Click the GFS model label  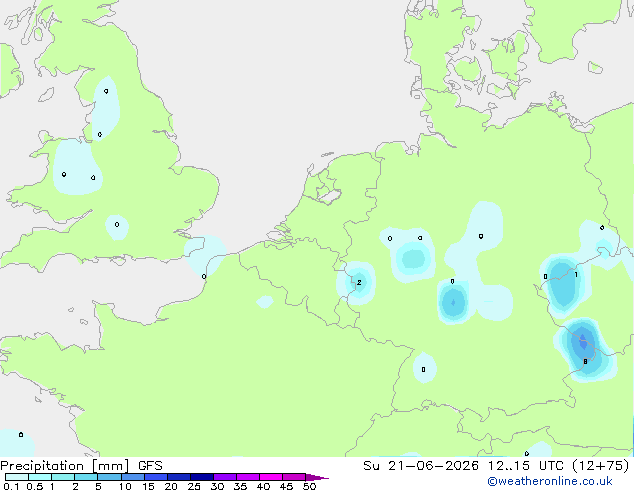tap(150, 466)
